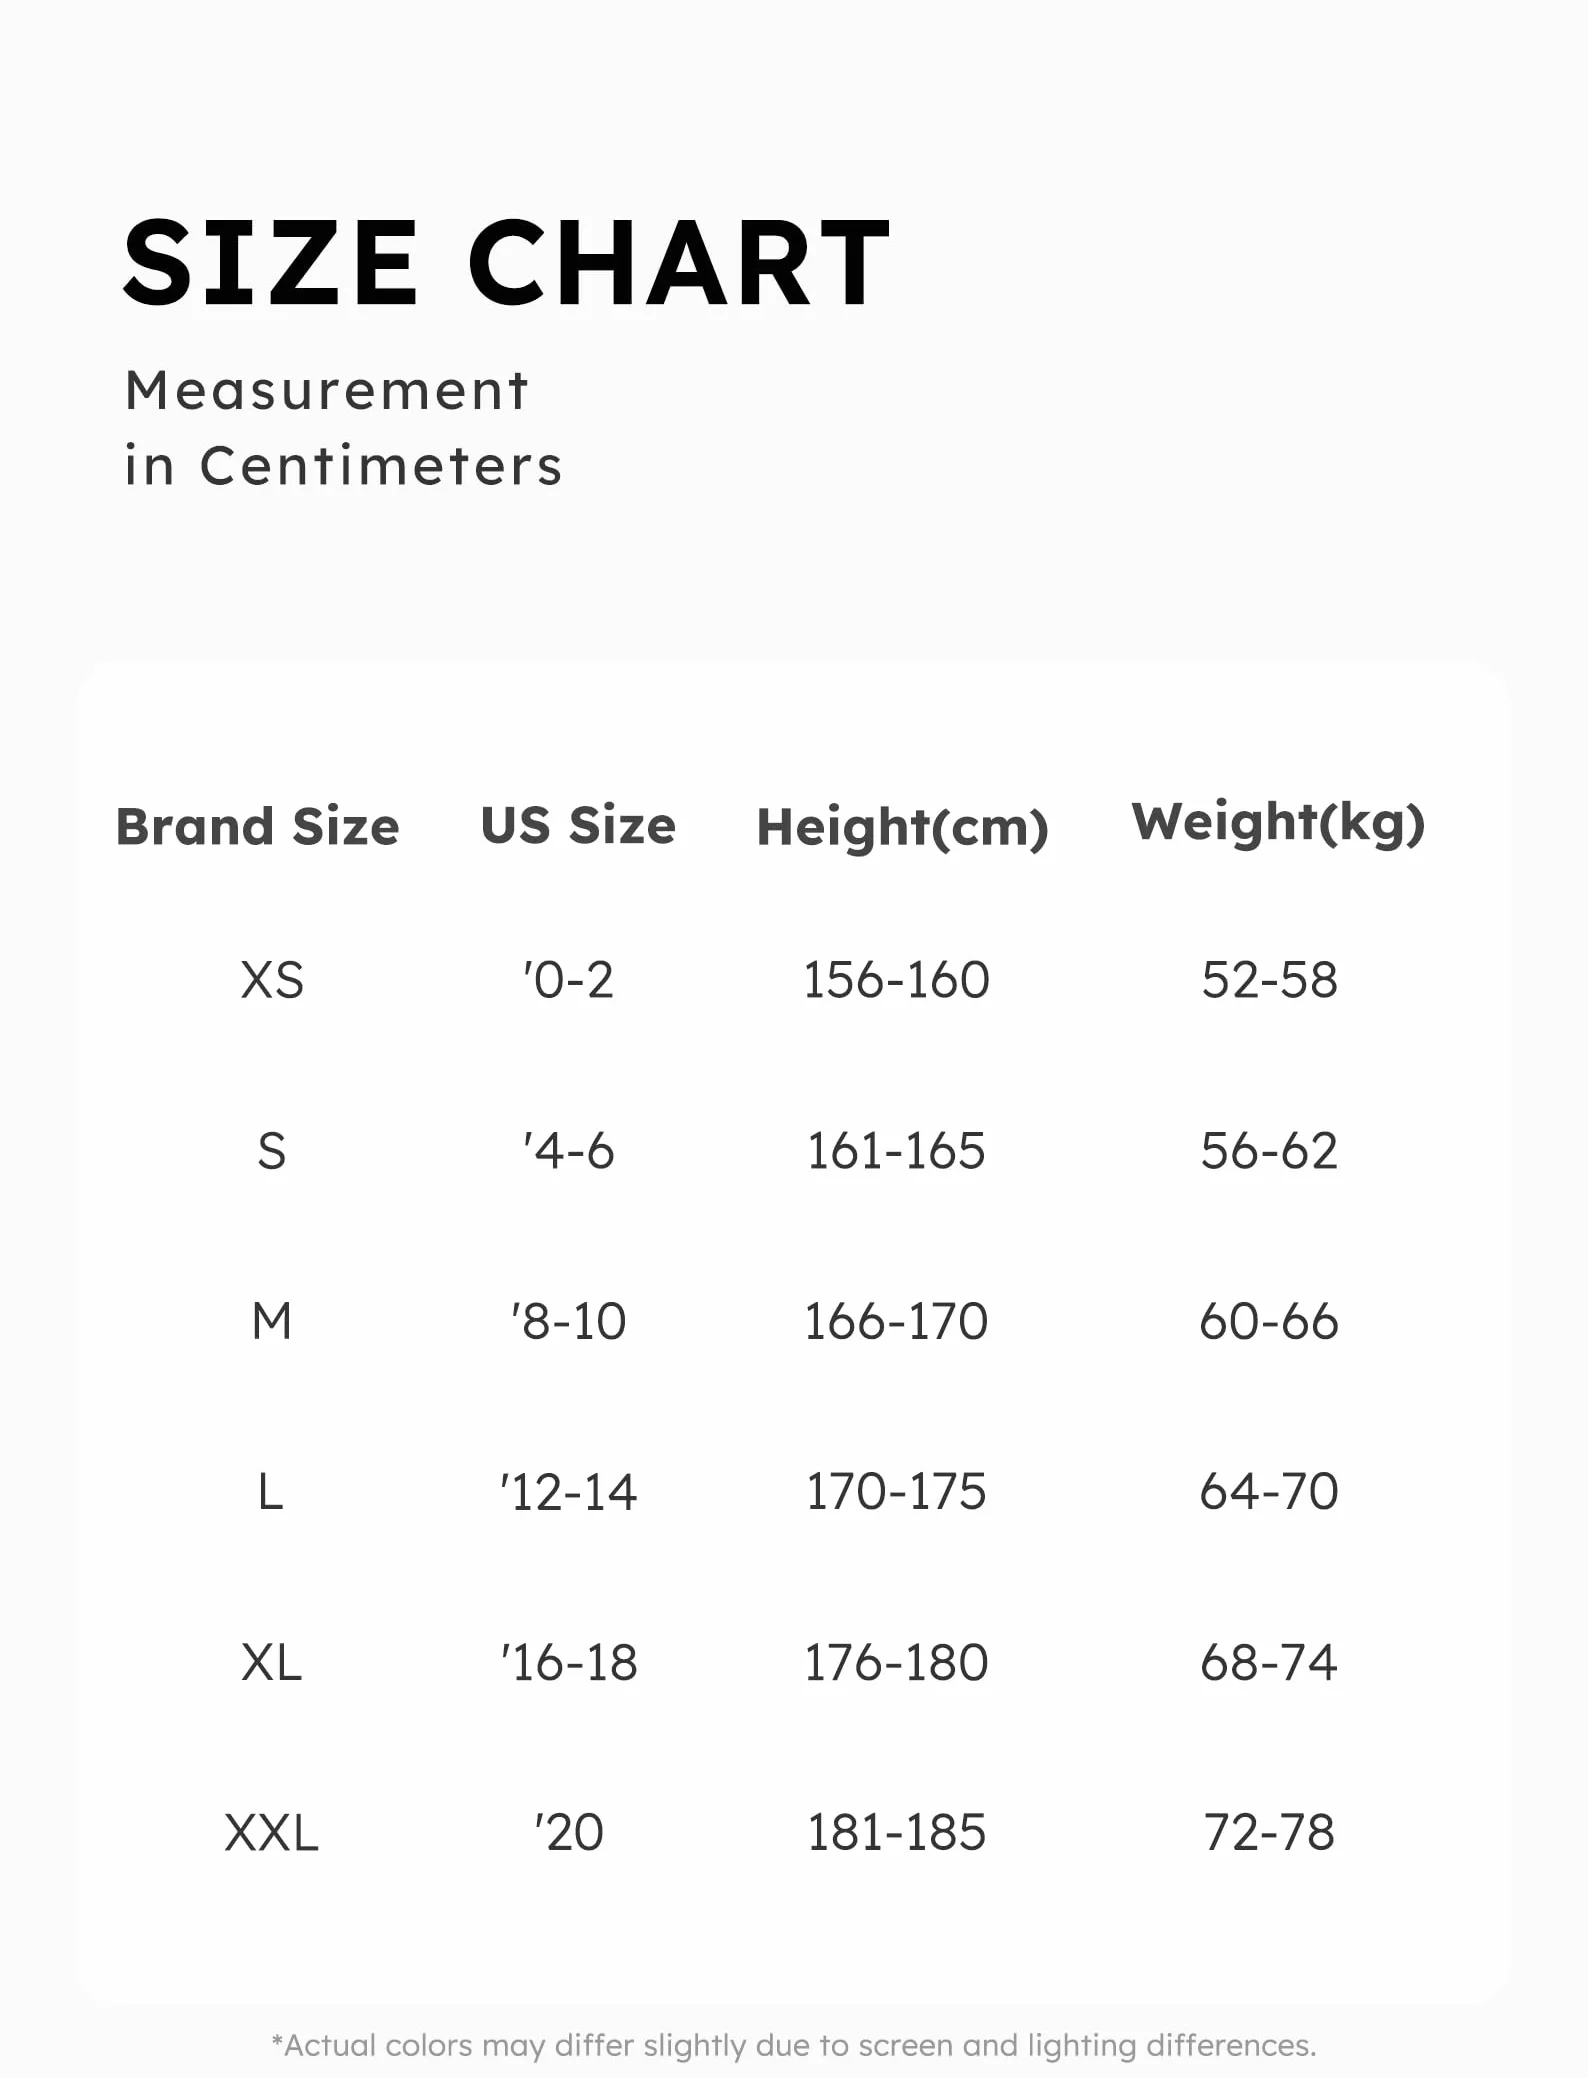
Task: Click the SIZE CHART heading
Action: (506, 263)
